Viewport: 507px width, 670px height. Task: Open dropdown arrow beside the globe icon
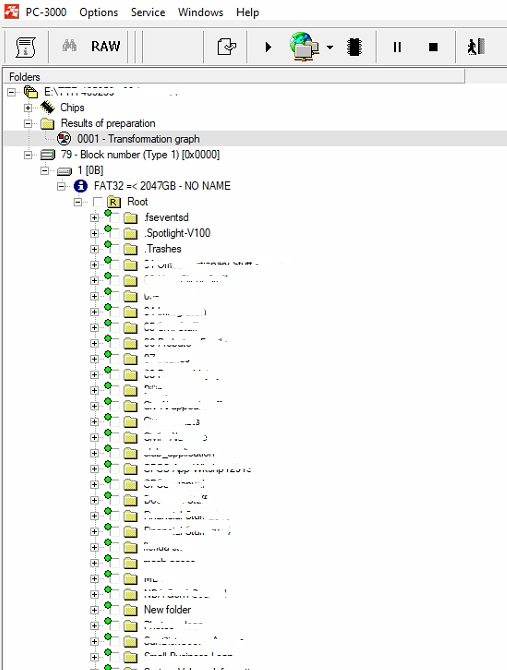coord(330,47)
